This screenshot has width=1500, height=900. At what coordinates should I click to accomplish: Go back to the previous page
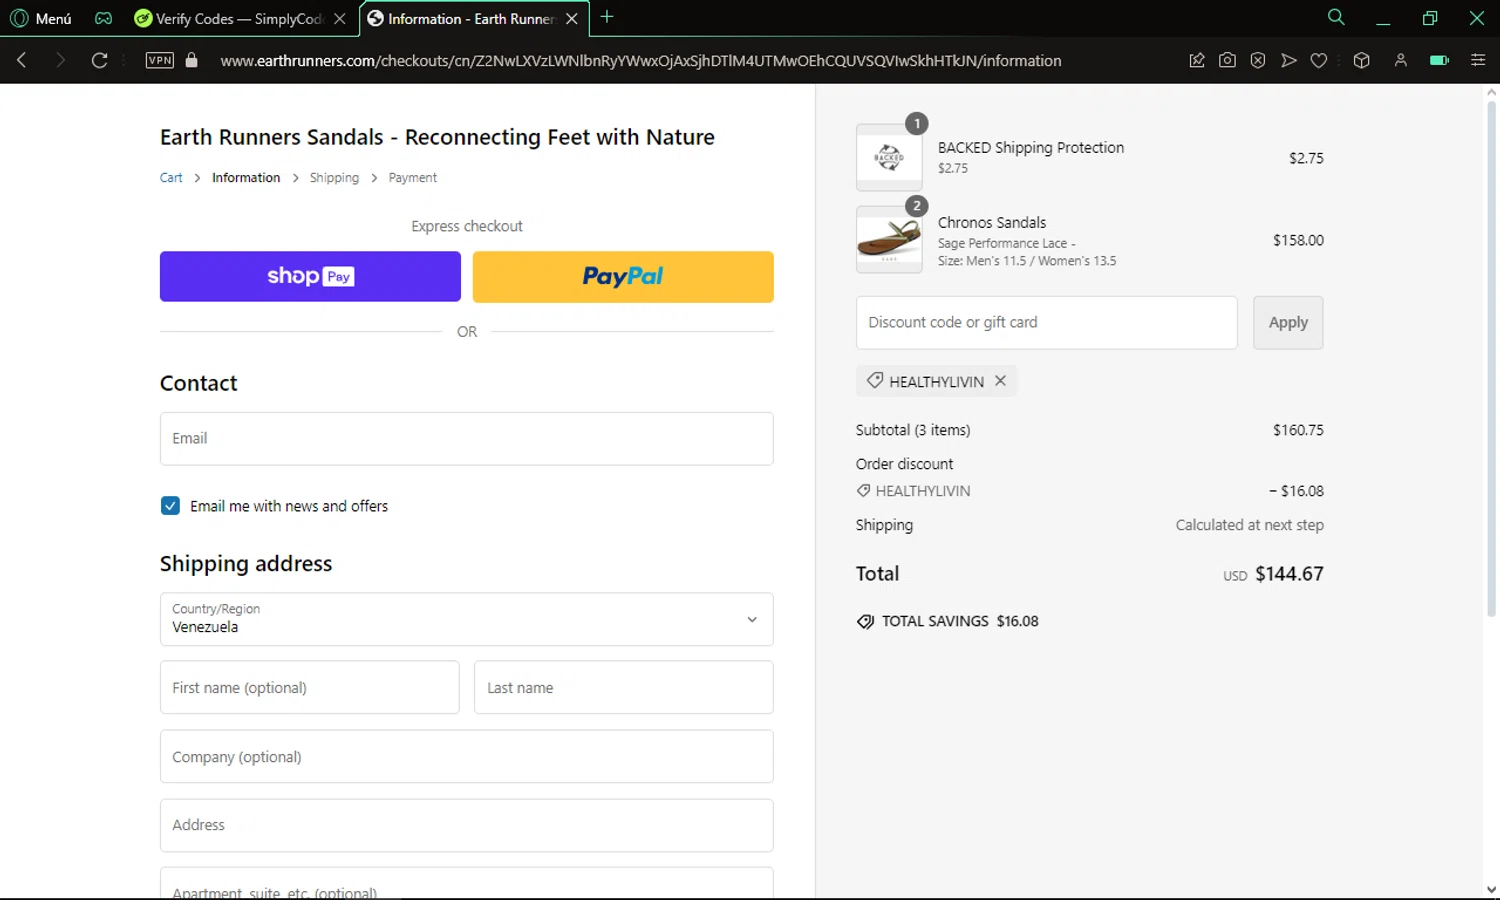(22, 60)
